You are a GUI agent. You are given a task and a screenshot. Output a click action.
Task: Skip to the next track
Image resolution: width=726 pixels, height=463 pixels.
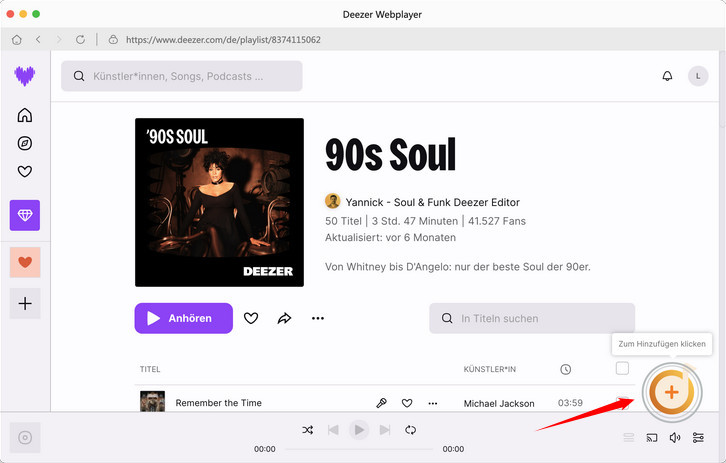click(x=384, y=430)
